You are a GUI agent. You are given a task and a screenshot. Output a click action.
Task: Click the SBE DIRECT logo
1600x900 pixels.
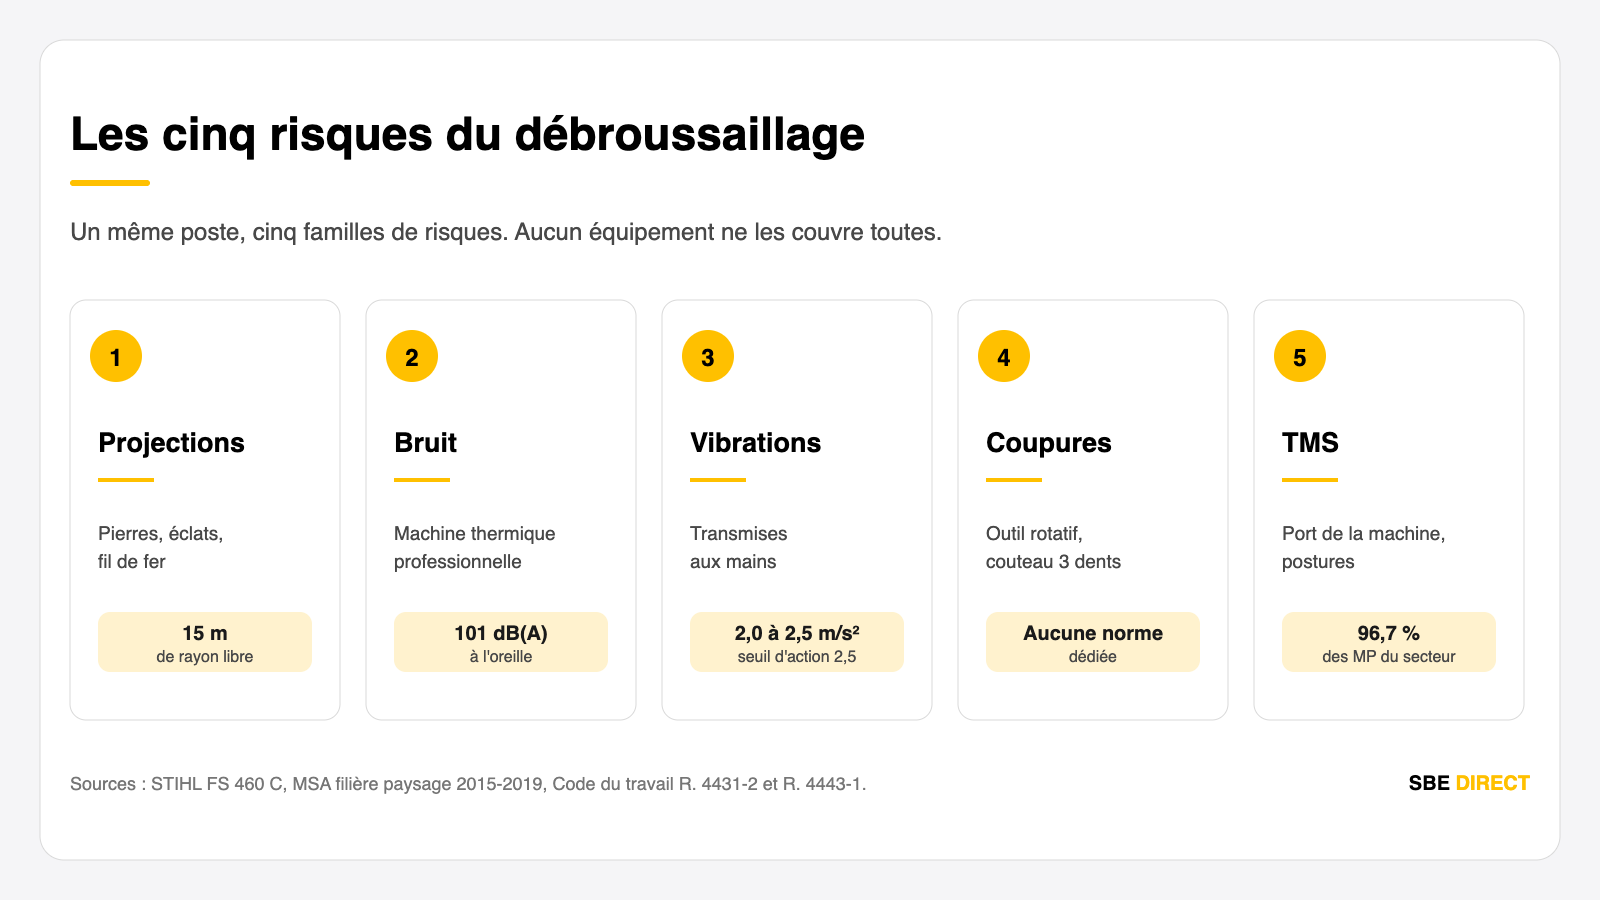(x=1469, y=783)
